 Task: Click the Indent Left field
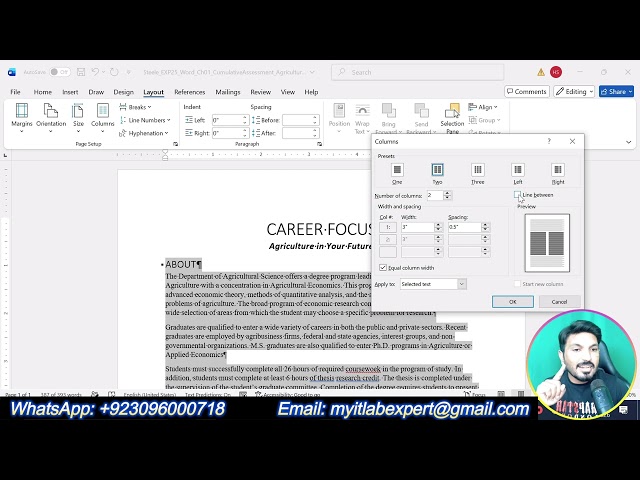(x=227, y=120)
